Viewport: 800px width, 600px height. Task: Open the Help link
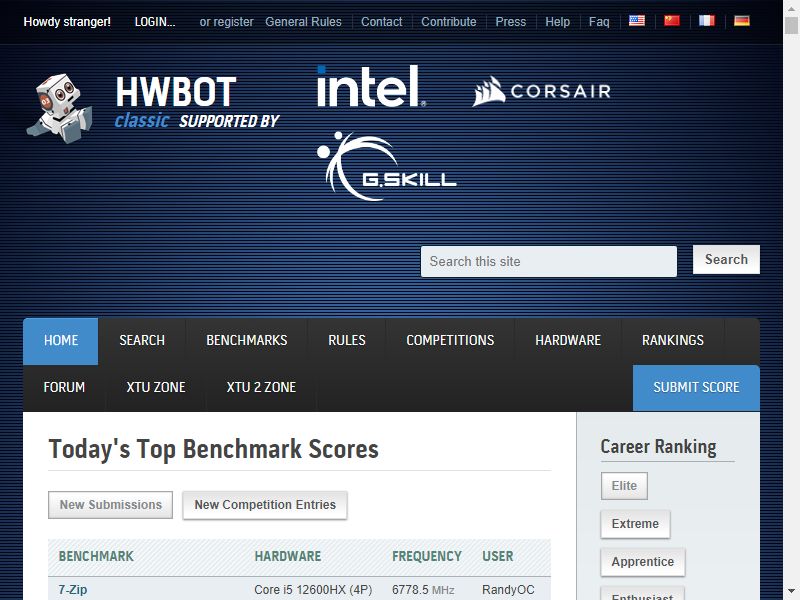[557, 22]
